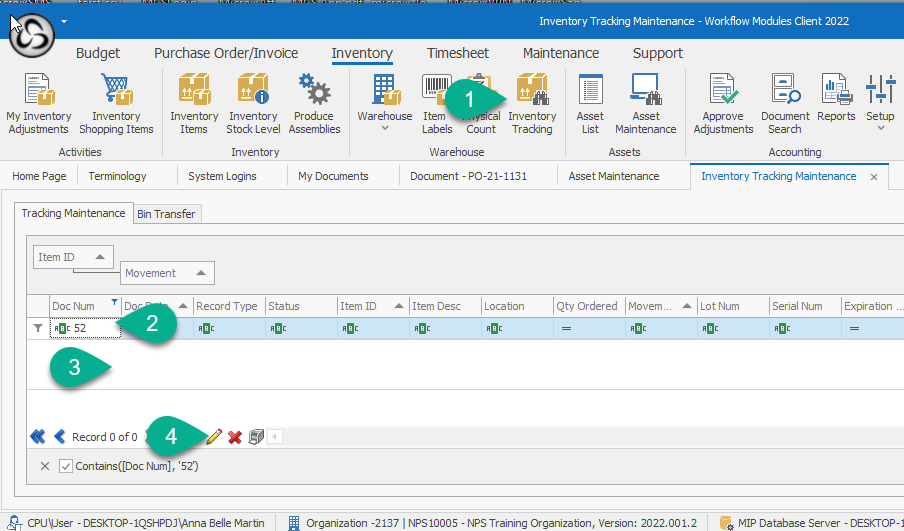Open Approve Adjustments
This screenshot has height=531, width=904.
pos(723,105)
